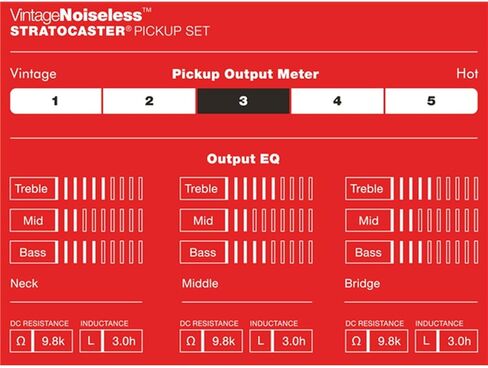Click the Neck DC resistance ohm symbol

point(21,341)
